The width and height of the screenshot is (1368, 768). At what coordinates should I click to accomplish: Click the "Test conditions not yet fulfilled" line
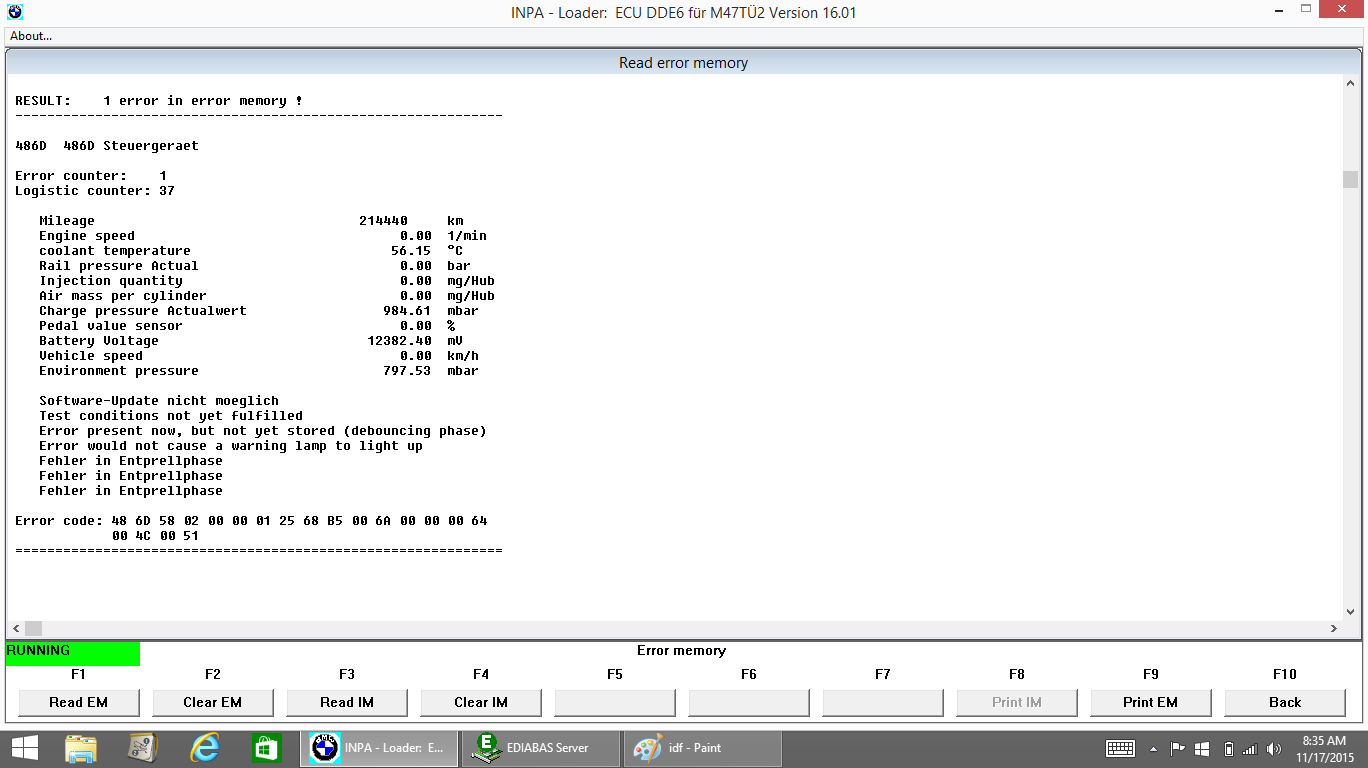pos(171,416)
